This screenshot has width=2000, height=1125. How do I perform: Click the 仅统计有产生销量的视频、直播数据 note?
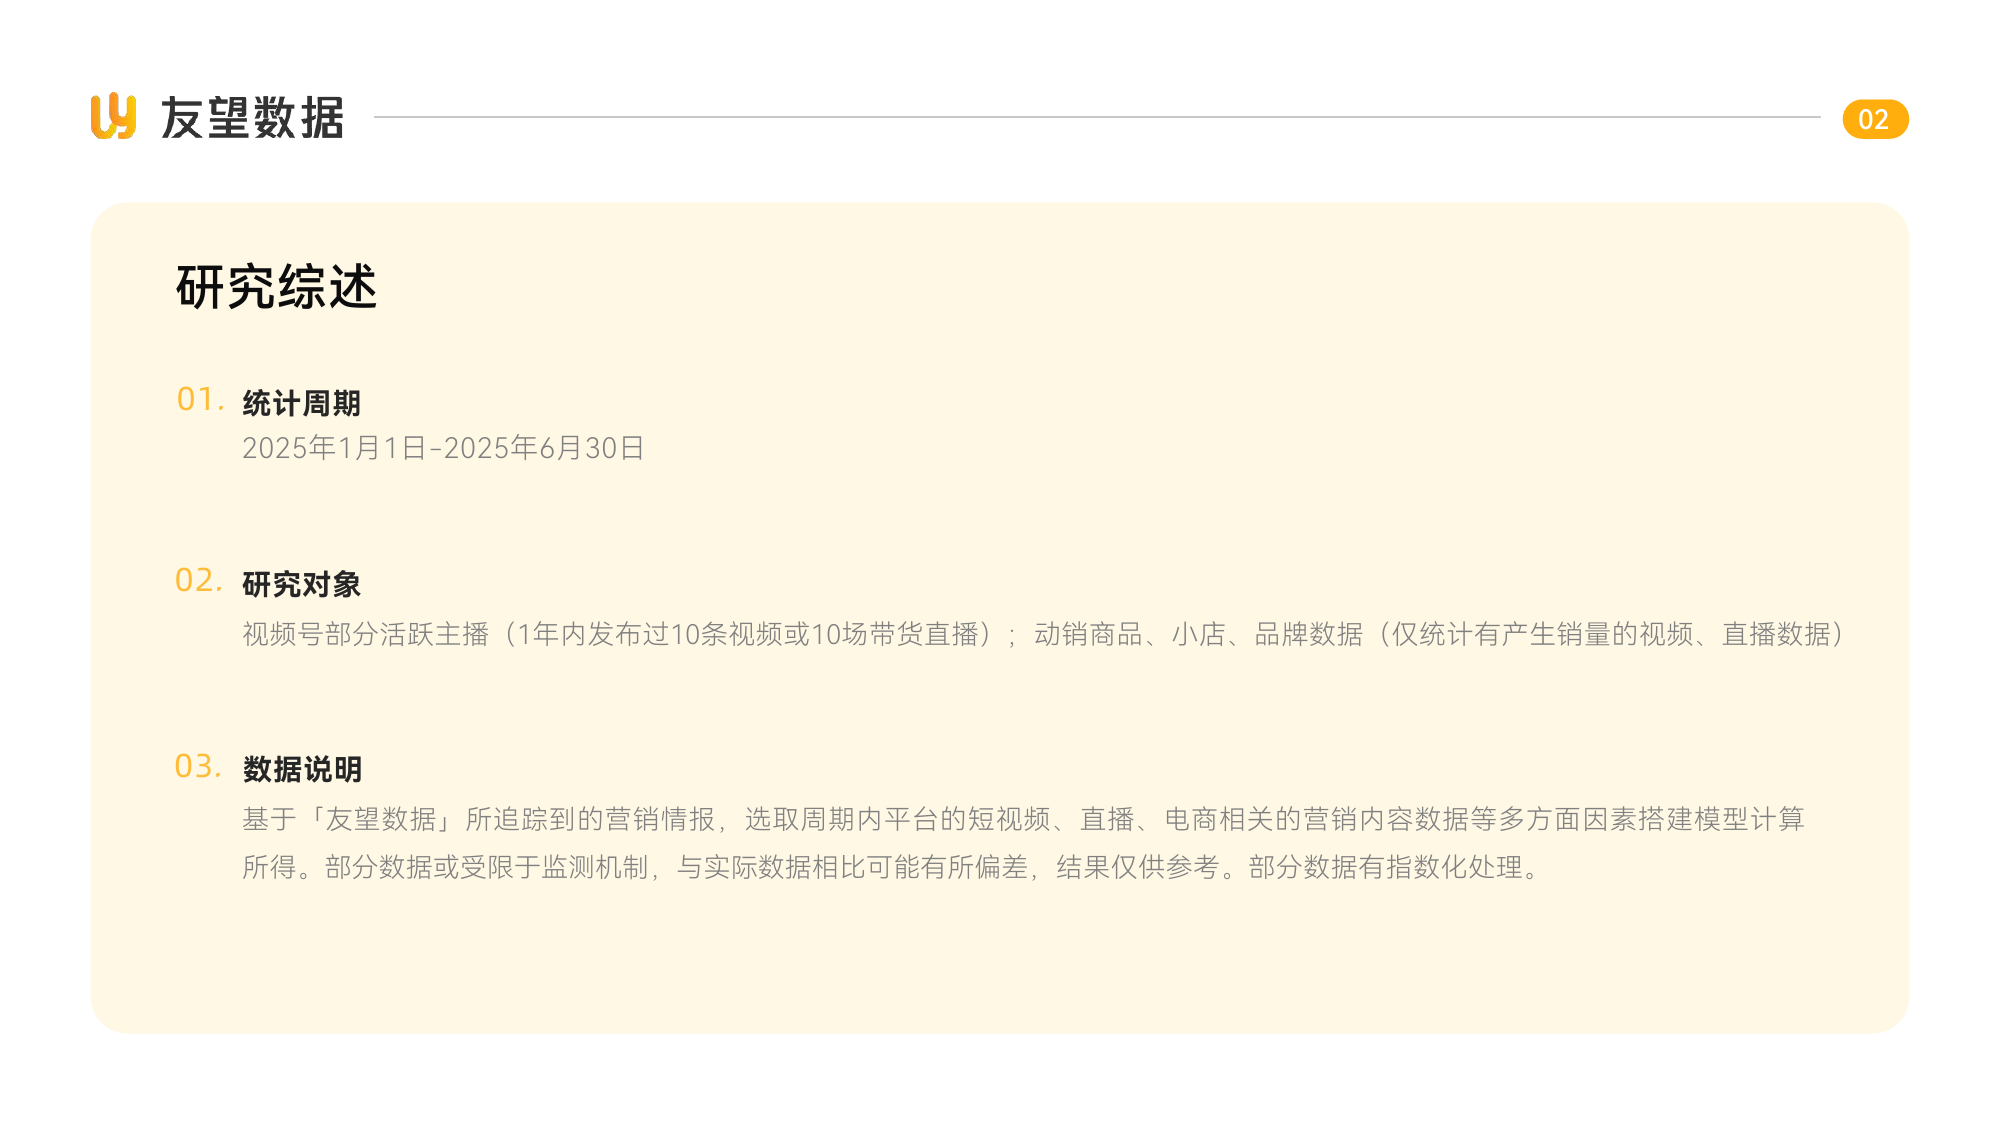point(1611,634)
